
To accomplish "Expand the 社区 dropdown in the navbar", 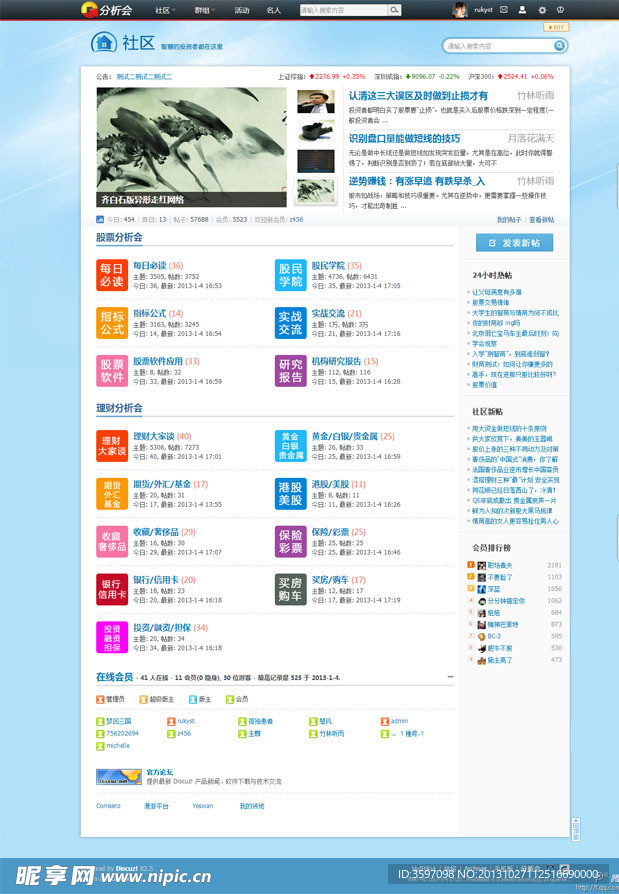I will tap(165, 10).
